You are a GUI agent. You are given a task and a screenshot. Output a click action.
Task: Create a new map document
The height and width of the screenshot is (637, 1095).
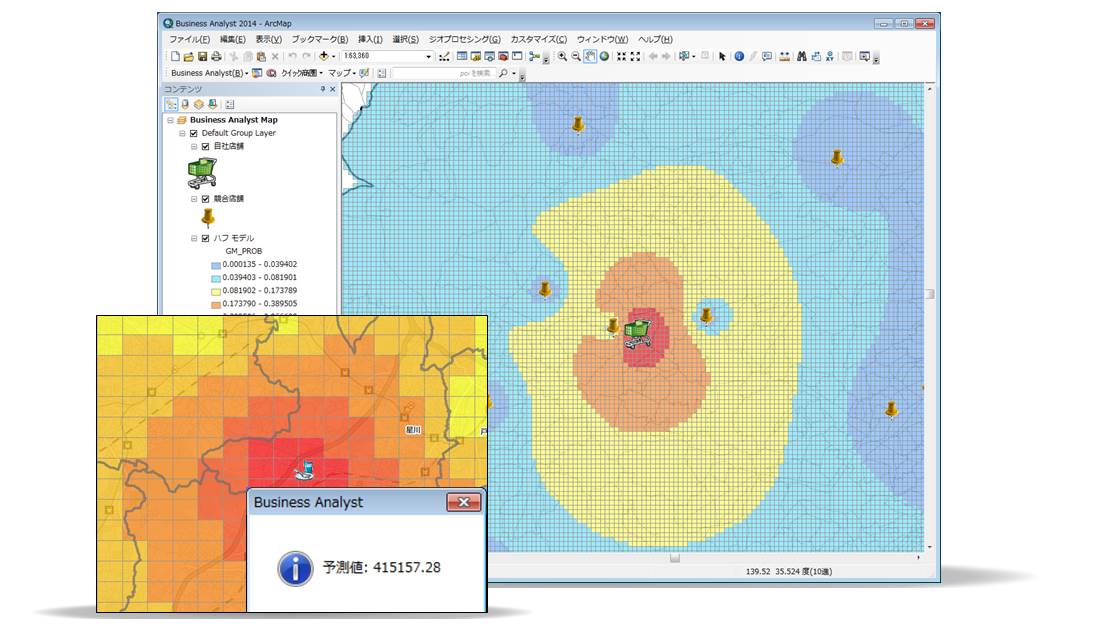175,57
